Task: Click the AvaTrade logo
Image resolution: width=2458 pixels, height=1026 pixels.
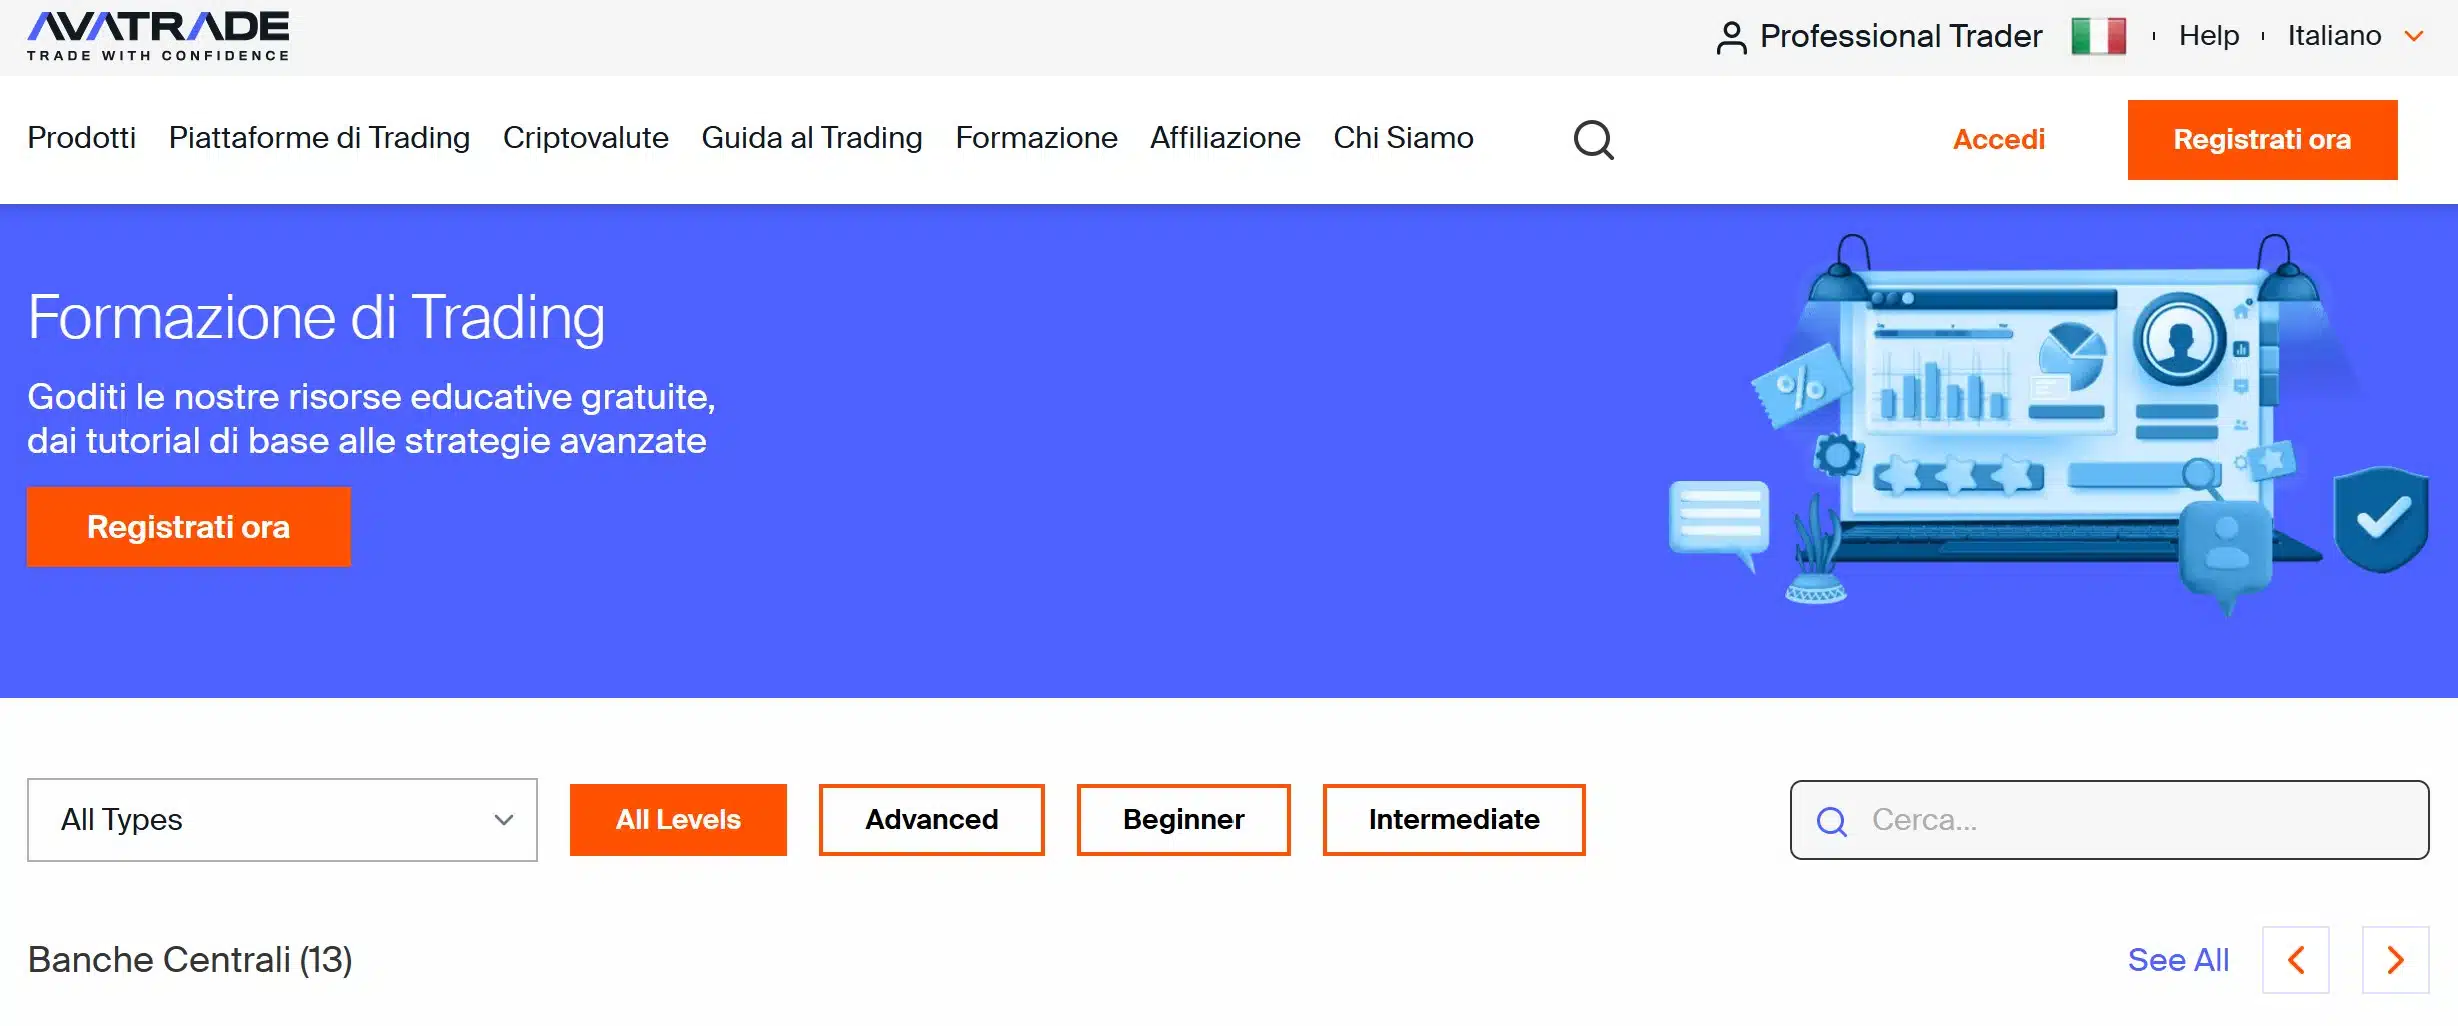Action: point(158,36)
